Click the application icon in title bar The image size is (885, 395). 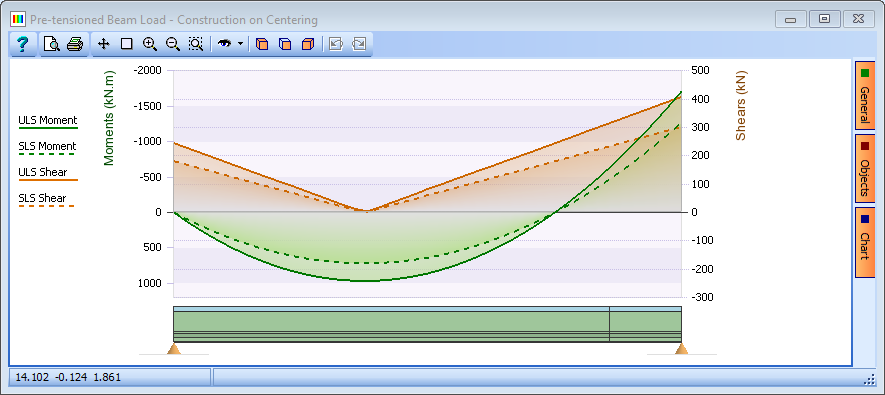(x=19, y=20)
